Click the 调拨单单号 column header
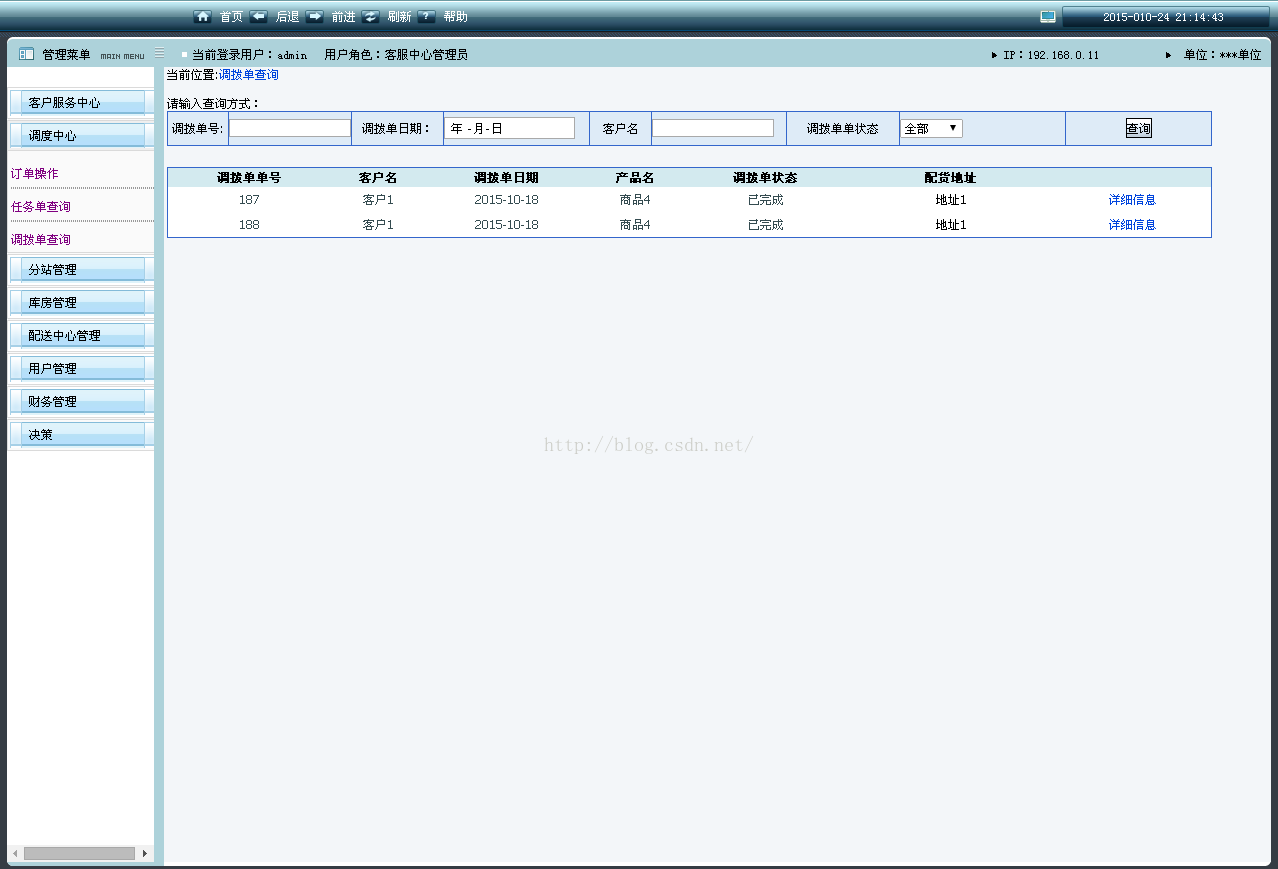This screenshot has height=869, width=1278. click(x=249, y=178)
